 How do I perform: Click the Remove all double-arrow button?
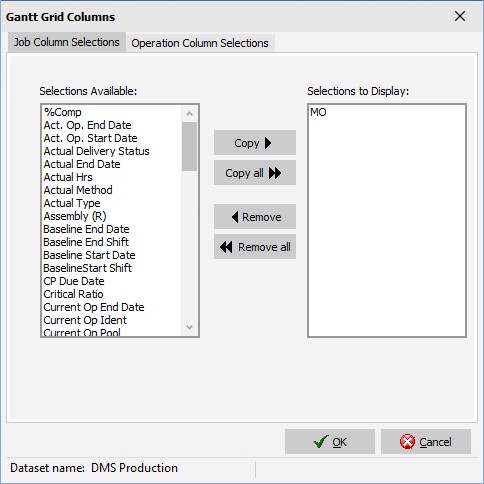pos(255,247)
